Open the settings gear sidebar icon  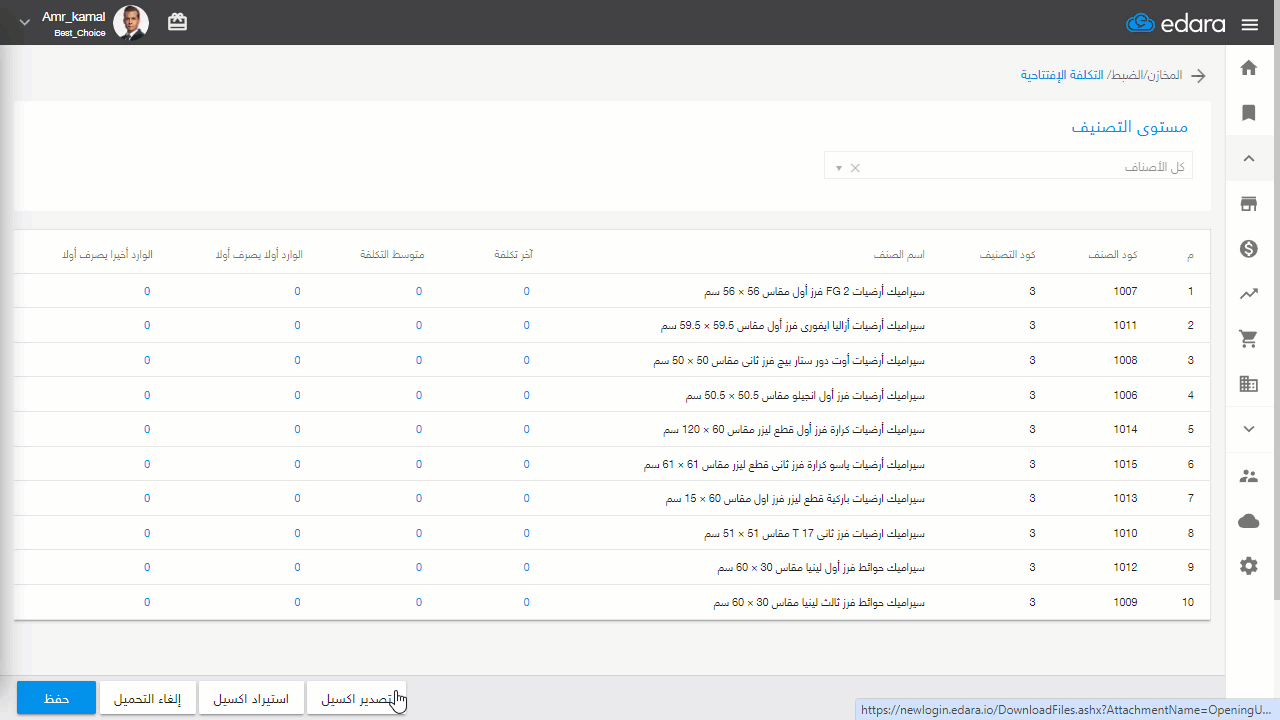pyautogui.click(x=1248, y=566)
